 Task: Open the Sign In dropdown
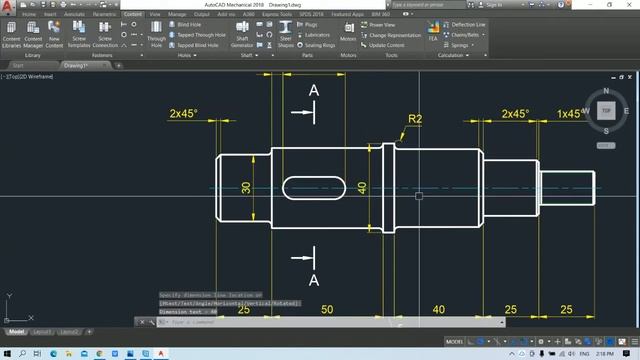523,5
